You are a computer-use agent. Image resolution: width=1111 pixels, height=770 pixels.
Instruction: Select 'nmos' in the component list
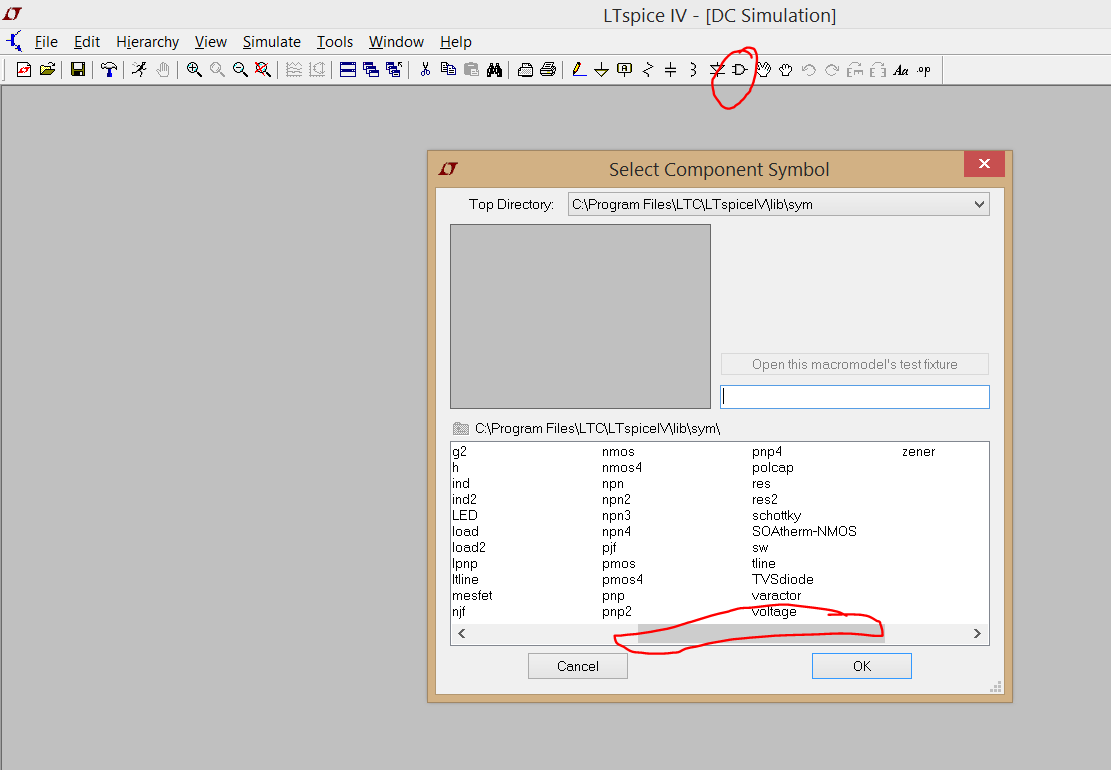point(618,451)
